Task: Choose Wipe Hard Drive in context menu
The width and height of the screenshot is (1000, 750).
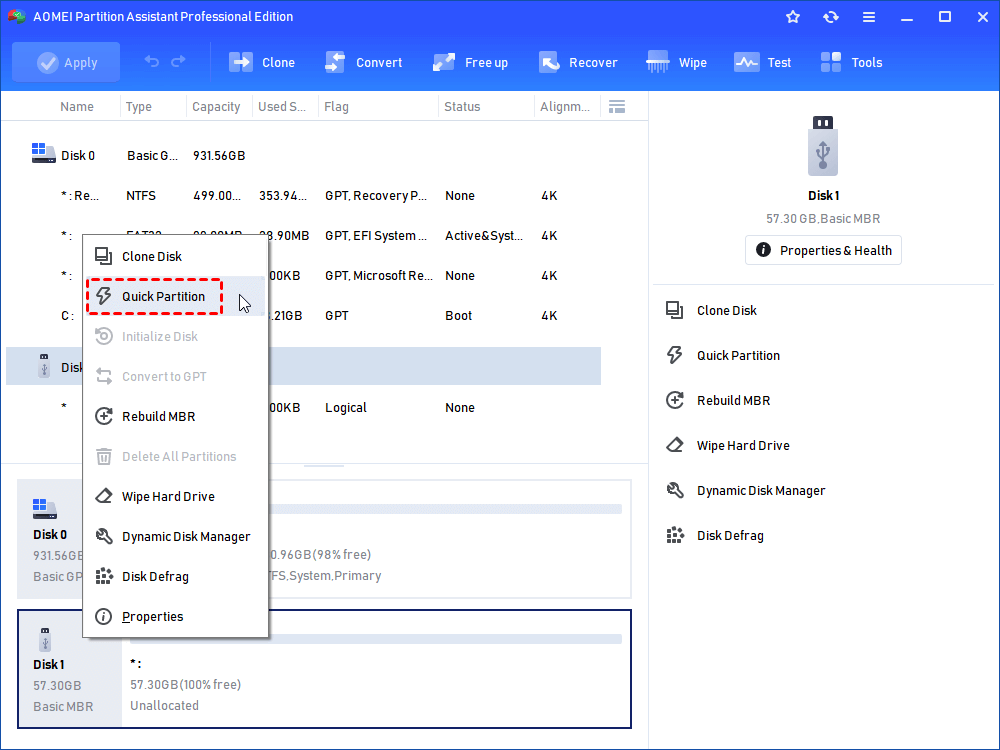Action: pyautogui.click(x=175, y=496)
